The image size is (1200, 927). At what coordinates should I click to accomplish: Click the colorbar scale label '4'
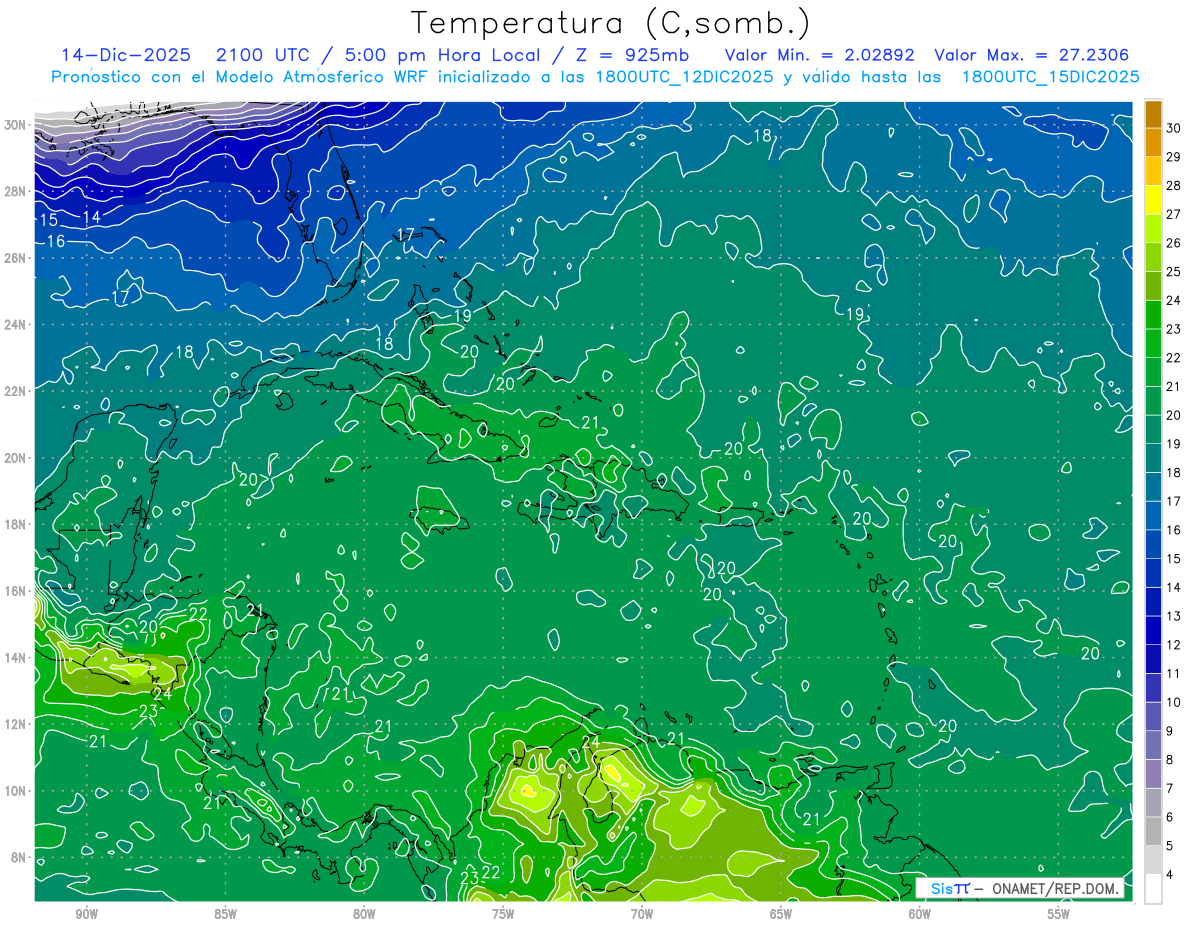click(x=1170, y=875)
